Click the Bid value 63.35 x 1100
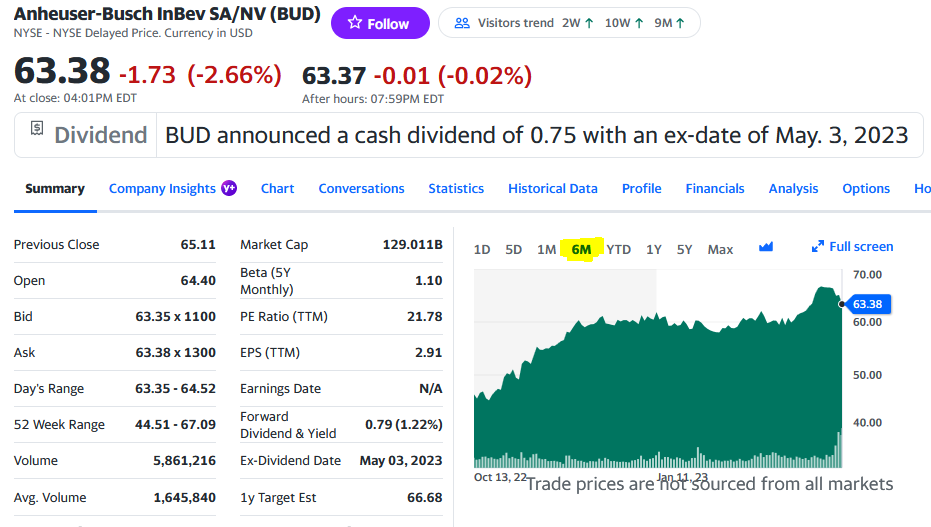Screen dimensions: 931x527 tap(175, 316)
